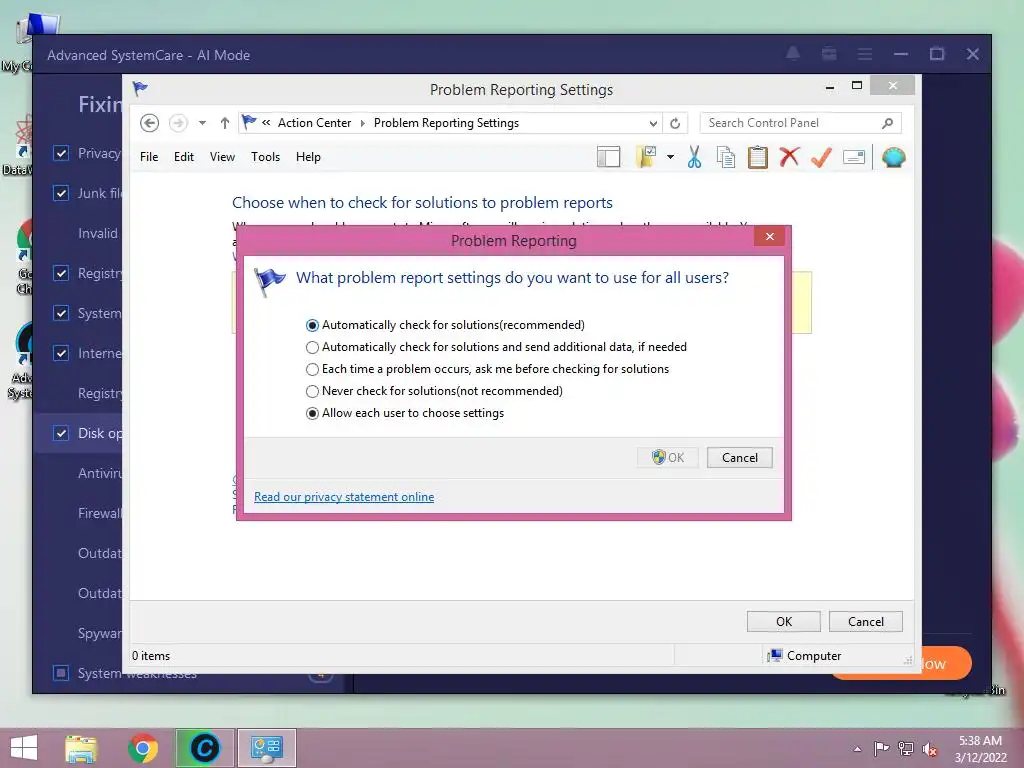The width and height of the screenshot is (1024, 768).
Task: Click the Forward navigation arrow
Action: click(178, 123)
